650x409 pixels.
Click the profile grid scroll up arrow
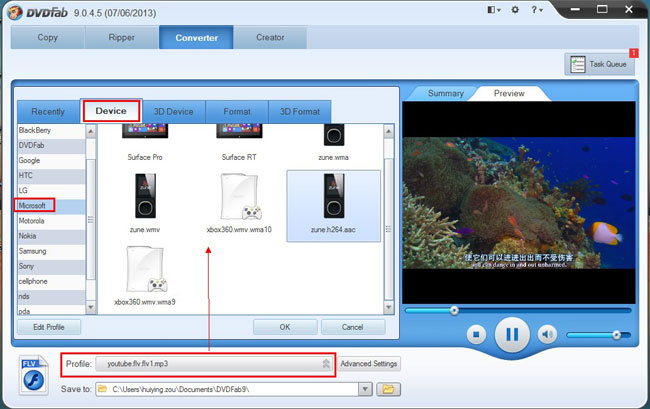pos(388,132)
